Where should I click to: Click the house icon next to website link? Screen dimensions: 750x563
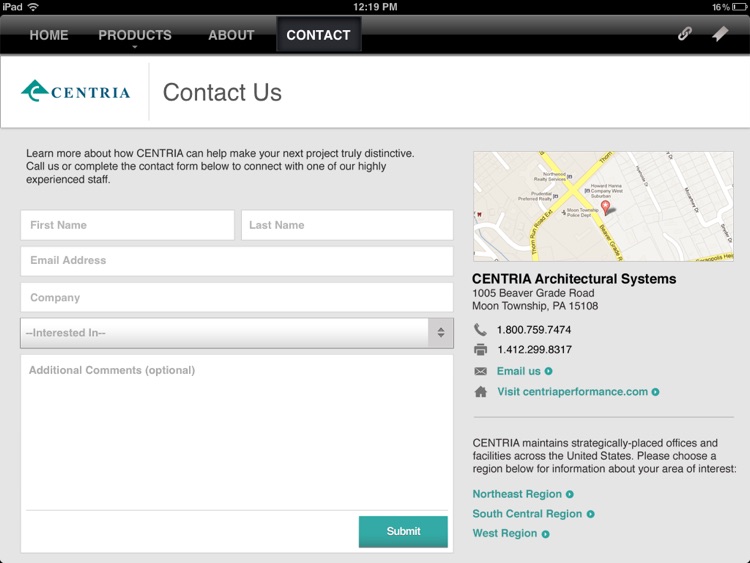[x=480, y=392]
